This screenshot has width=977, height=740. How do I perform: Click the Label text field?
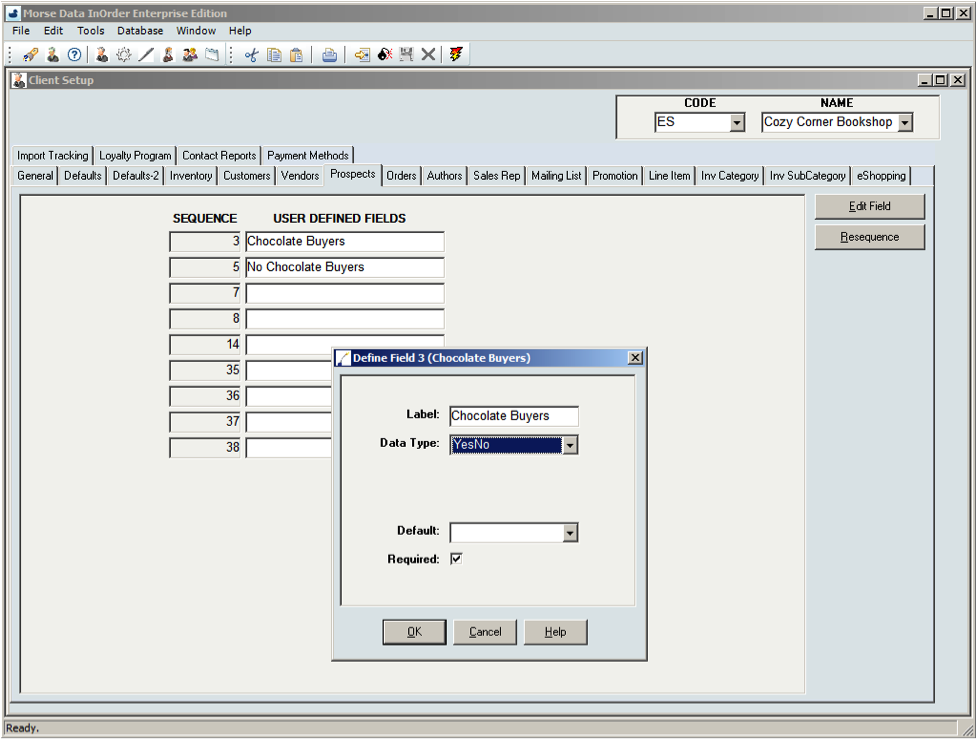tap(513, 416)
